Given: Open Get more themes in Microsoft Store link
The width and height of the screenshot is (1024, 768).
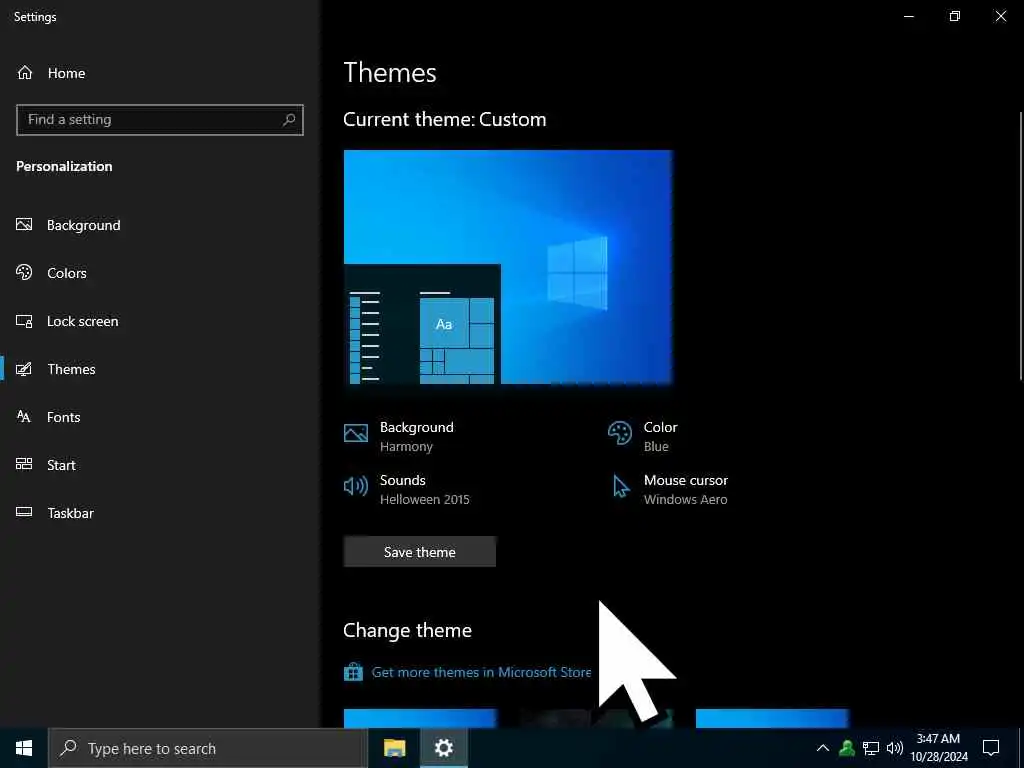Looking at the screenshot, I should (x=481, y=672).
